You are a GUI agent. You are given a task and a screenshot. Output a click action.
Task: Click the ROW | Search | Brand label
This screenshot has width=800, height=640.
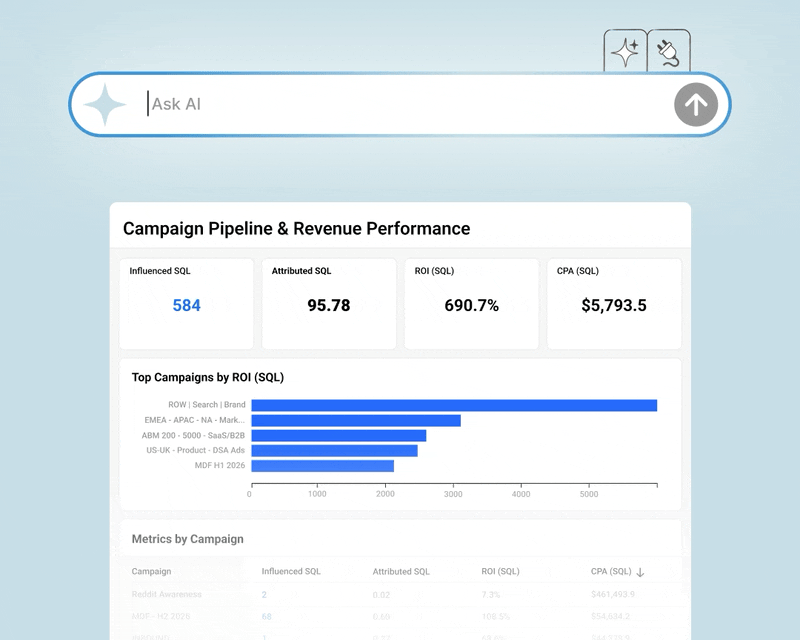207,405
